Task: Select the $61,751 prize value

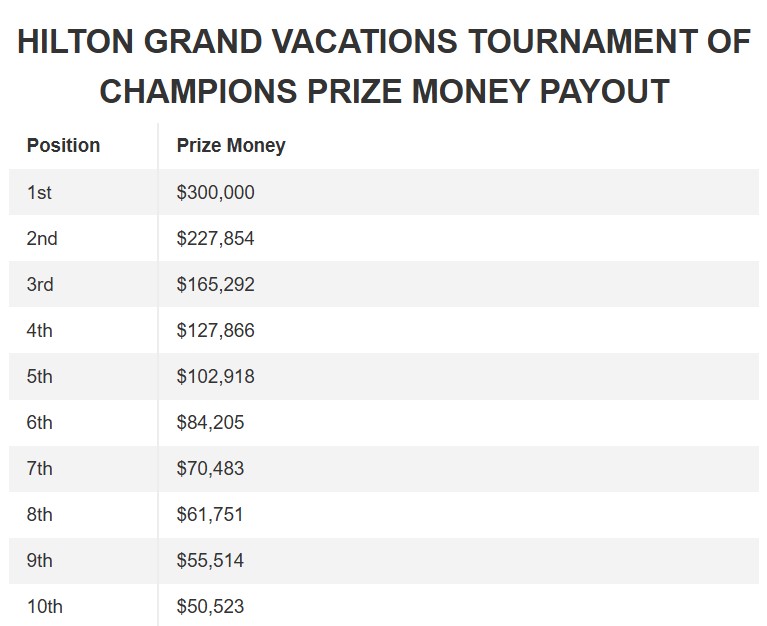Action: [210, 514]
